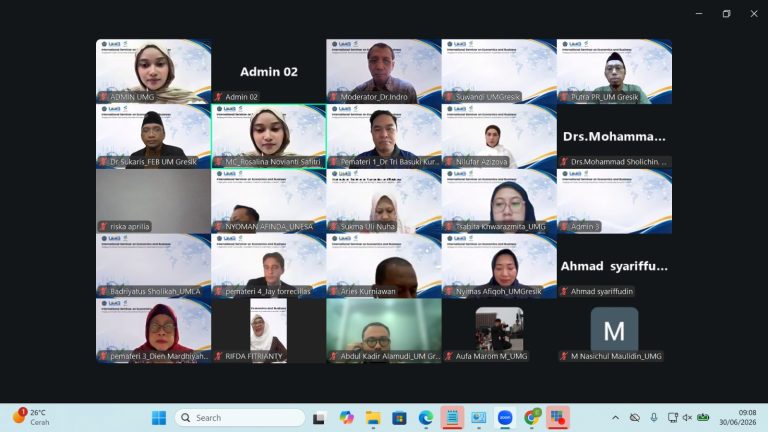768x432 pixels.
Task: Open Google Chrome from the taskbar
Action: coord(531,418)
